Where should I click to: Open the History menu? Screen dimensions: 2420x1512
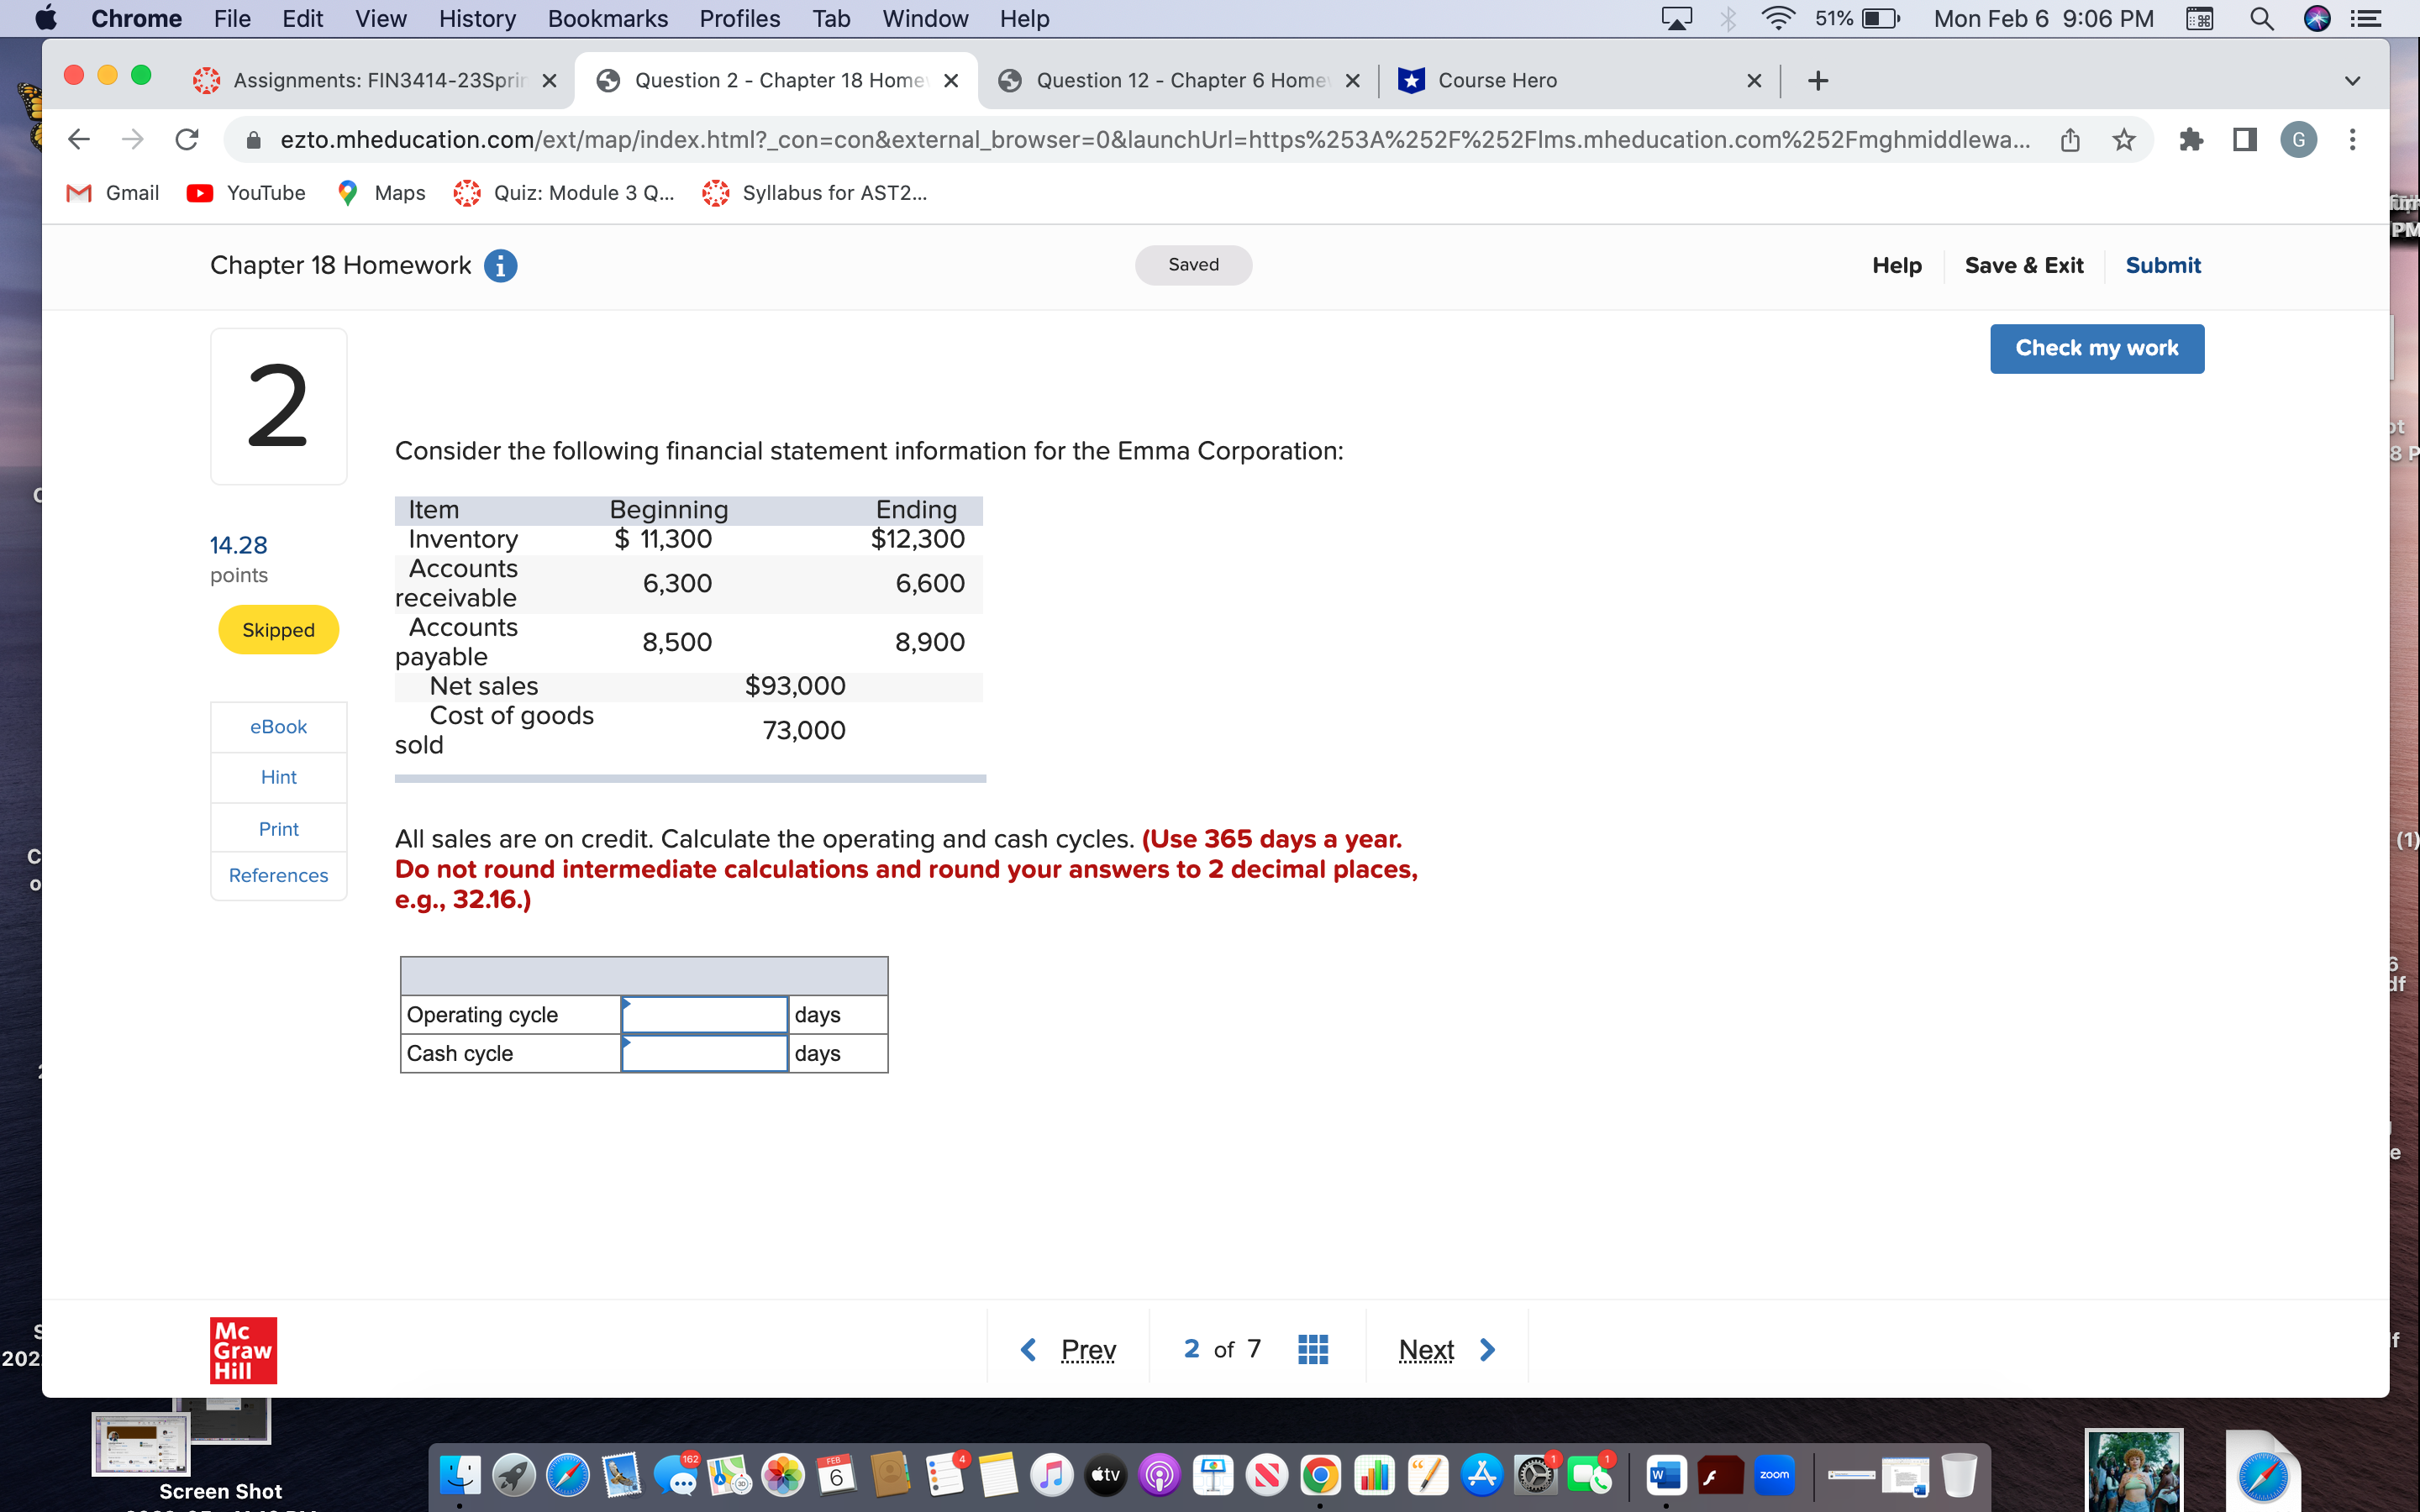click(477, 18)
